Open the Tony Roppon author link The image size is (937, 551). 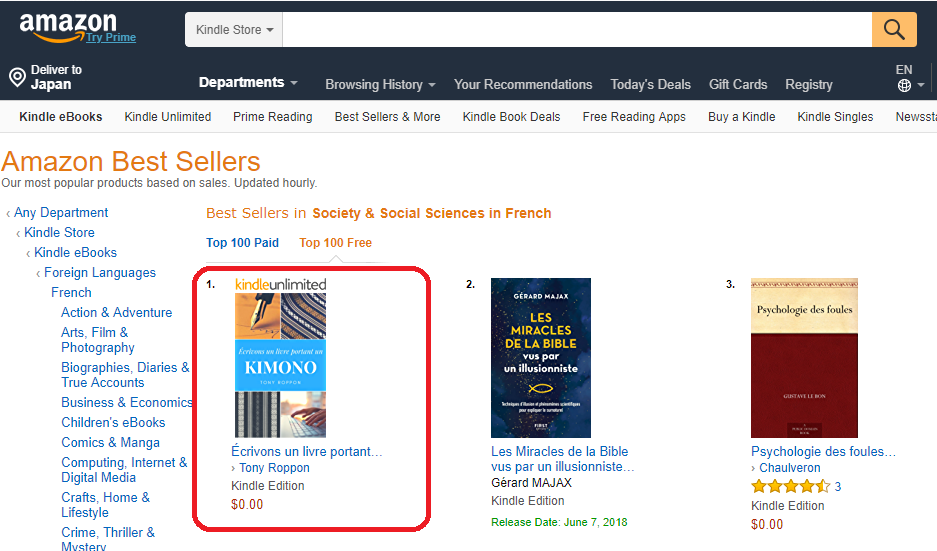(274, 468)
